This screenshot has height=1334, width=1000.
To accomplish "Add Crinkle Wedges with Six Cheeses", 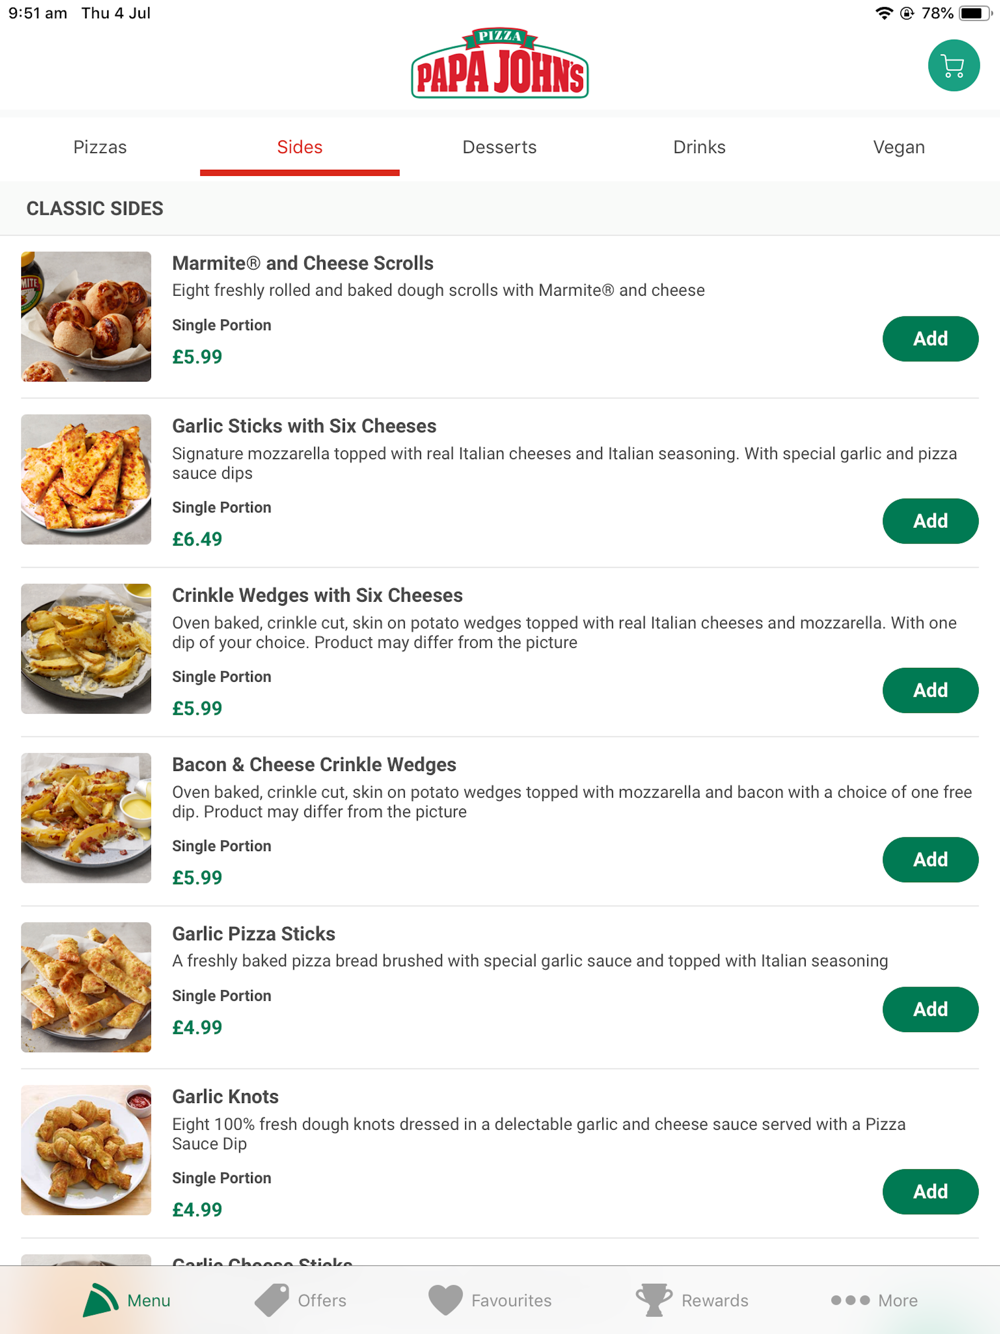I will (930, 690).
